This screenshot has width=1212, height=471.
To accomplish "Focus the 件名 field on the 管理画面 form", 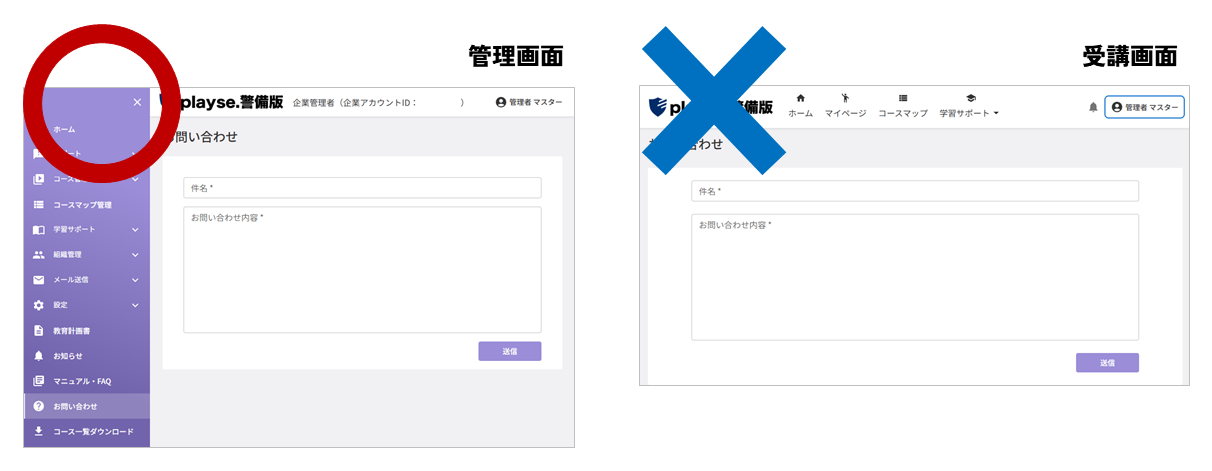I will [362, 188].
